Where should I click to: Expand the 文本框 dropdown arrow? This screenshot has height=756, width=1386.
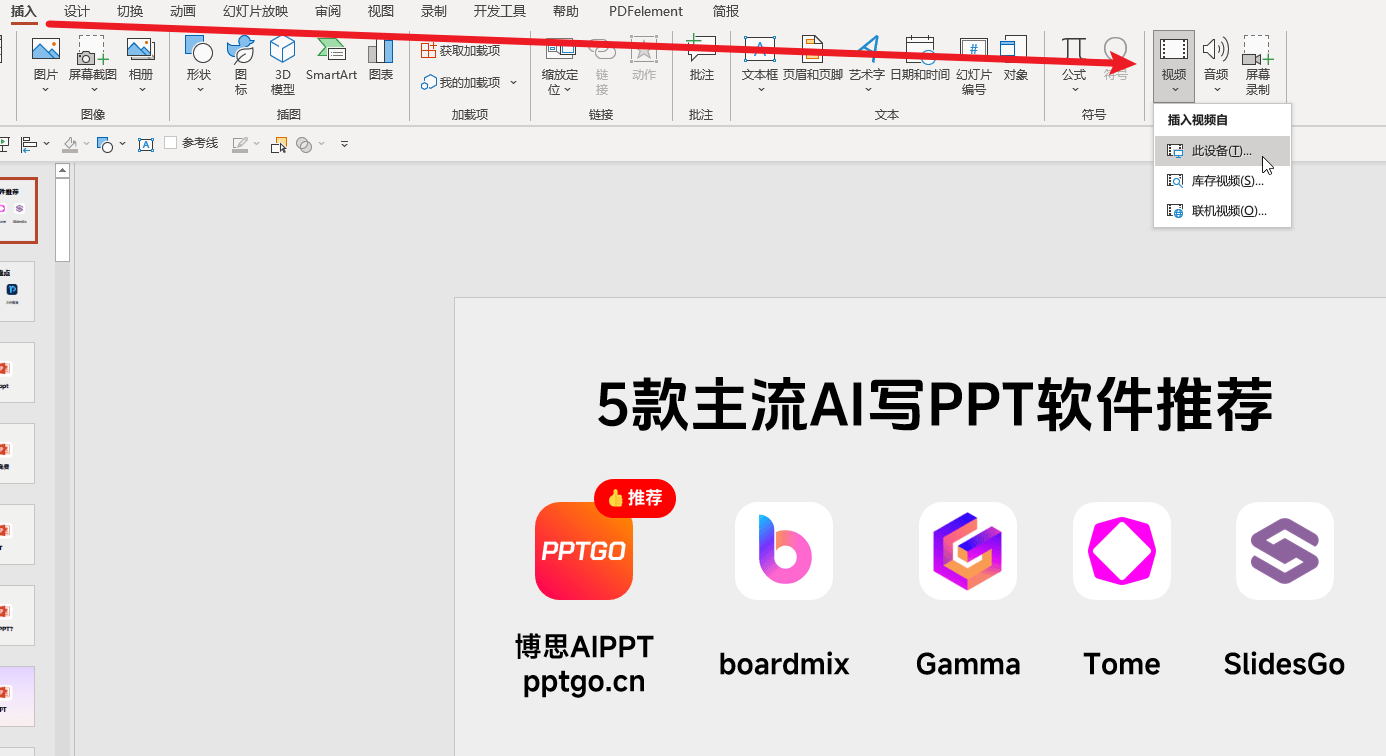tap(760, 90)
